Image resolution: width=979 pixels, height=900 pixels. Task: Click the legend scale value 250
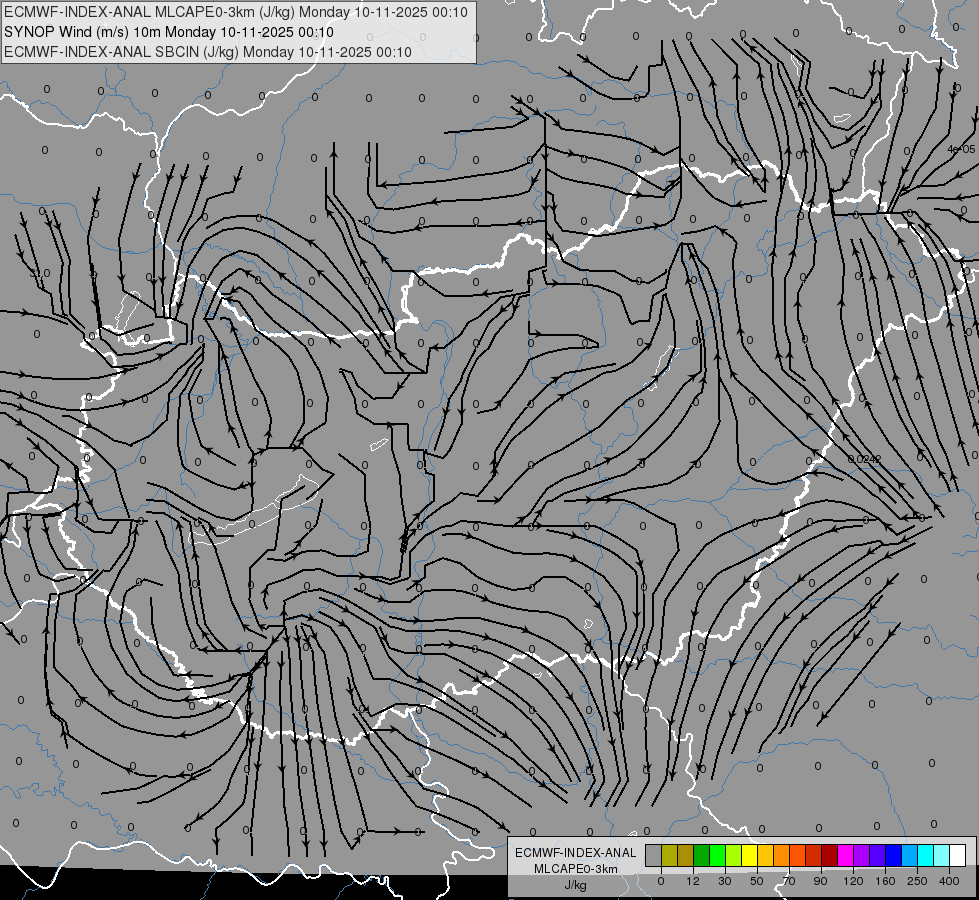tap(917, 881)
